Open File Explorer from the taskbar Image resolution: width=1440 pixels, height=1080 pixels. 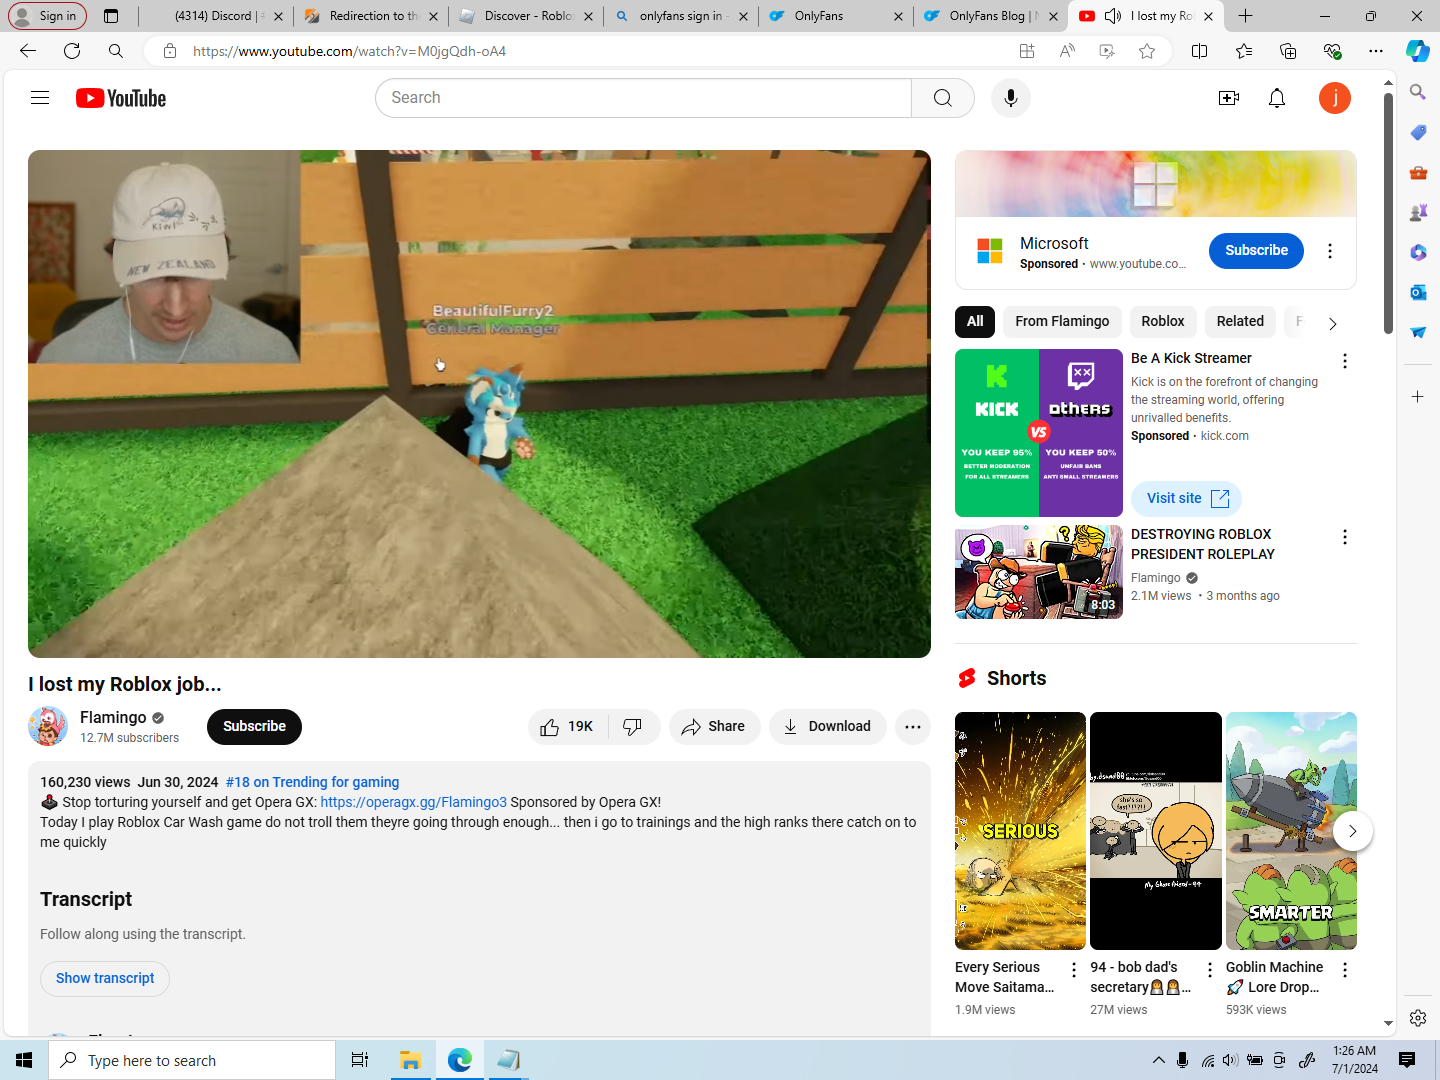pos(410,1060)
